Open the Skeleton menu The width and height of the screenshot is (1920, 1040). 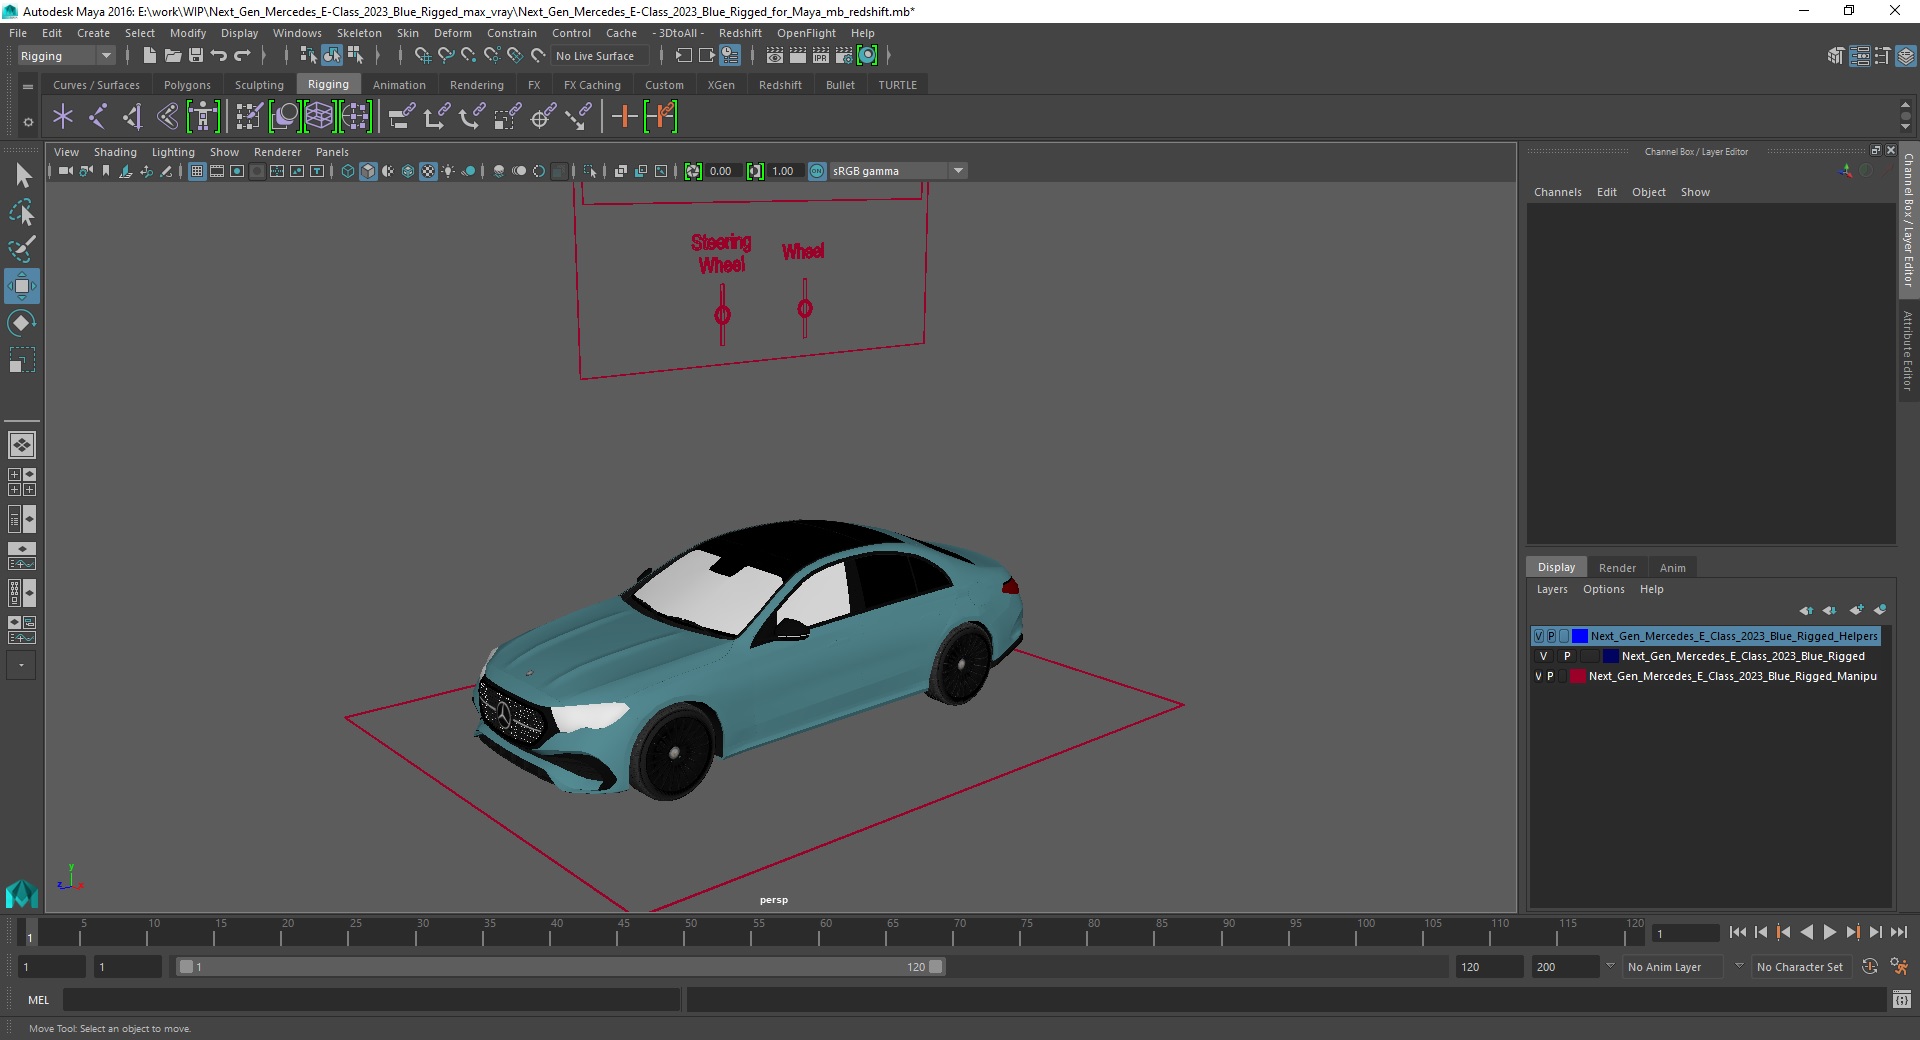pos(359,33)
